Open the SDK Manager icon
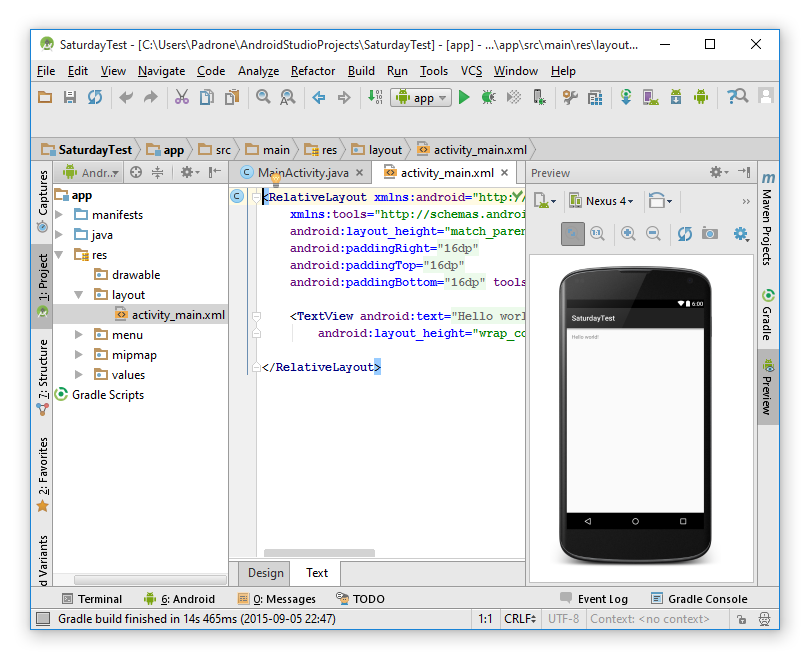 tap(676, 97)
